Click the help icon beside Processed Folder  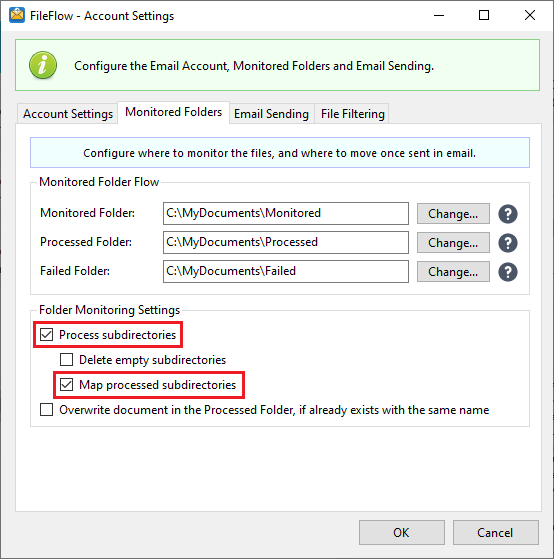pos(508,243)
